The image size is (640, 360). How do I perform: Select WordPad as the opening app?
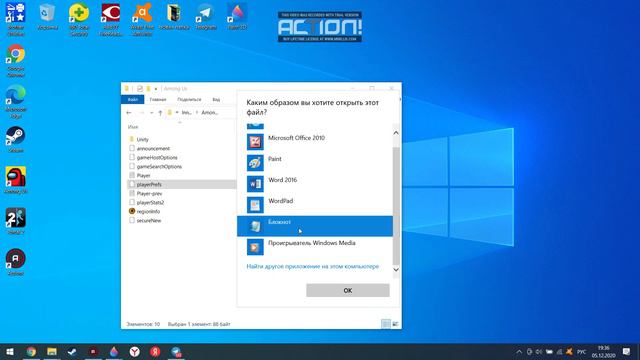[x=315, y=204]
